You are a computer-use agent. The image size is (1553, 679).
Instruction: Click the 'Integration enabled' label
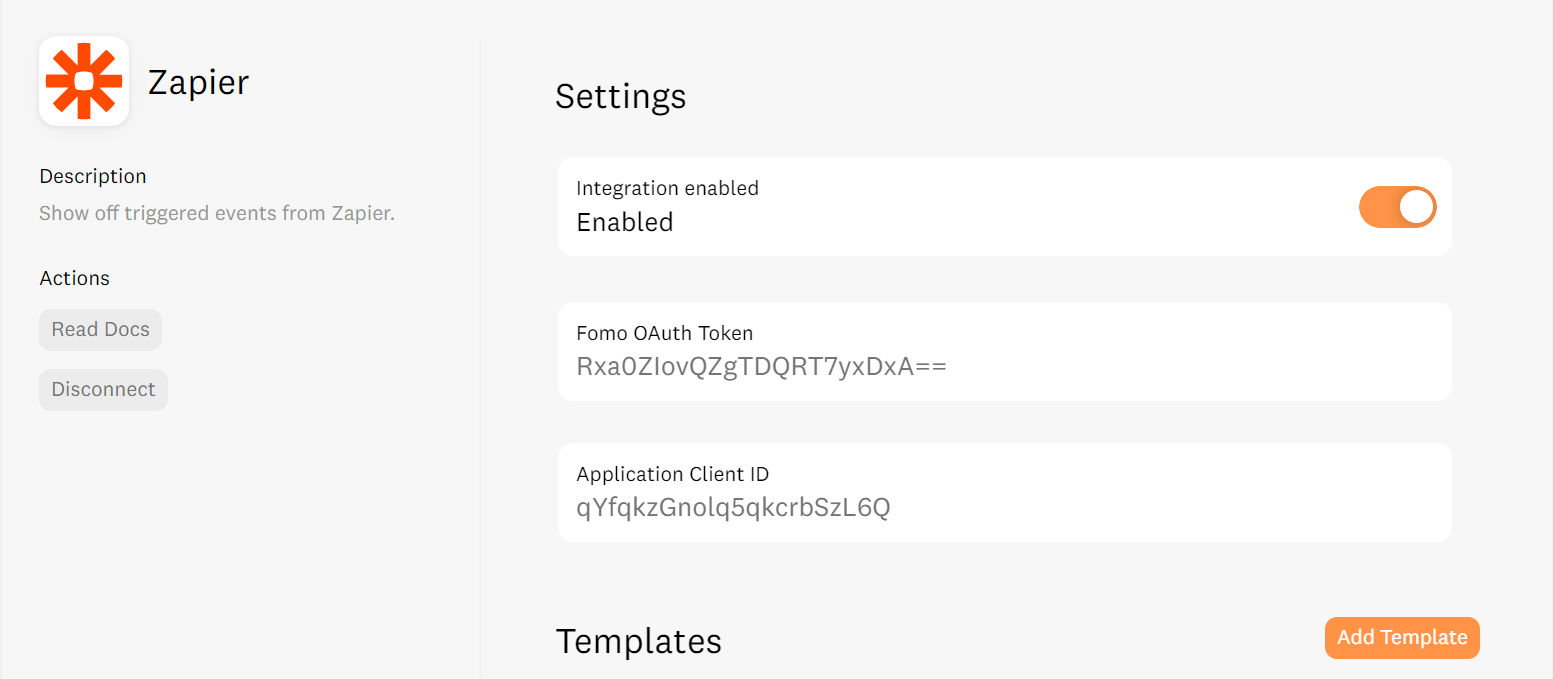point(668,188)
